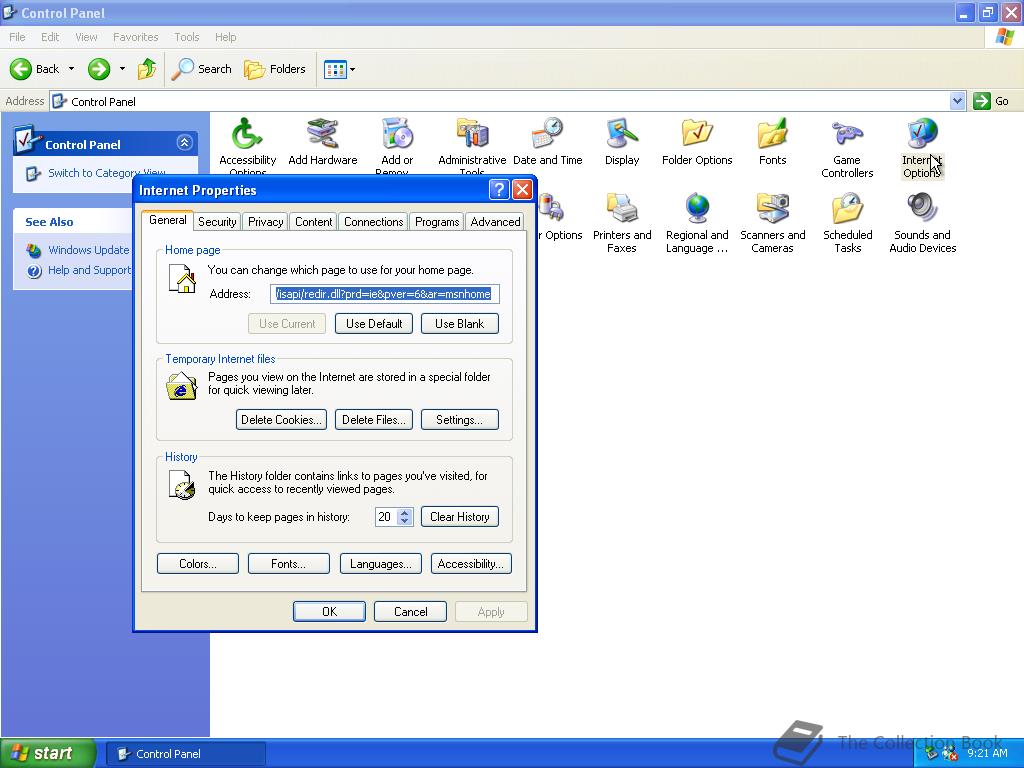Screen dimensions: 1024x768
Task: Switch to the Connections tab
Action: click(374, 222)
